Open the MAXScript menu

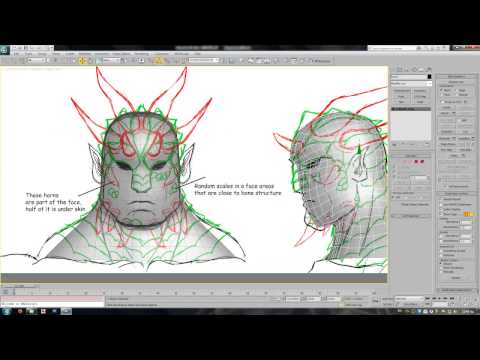tap(182, 54)
